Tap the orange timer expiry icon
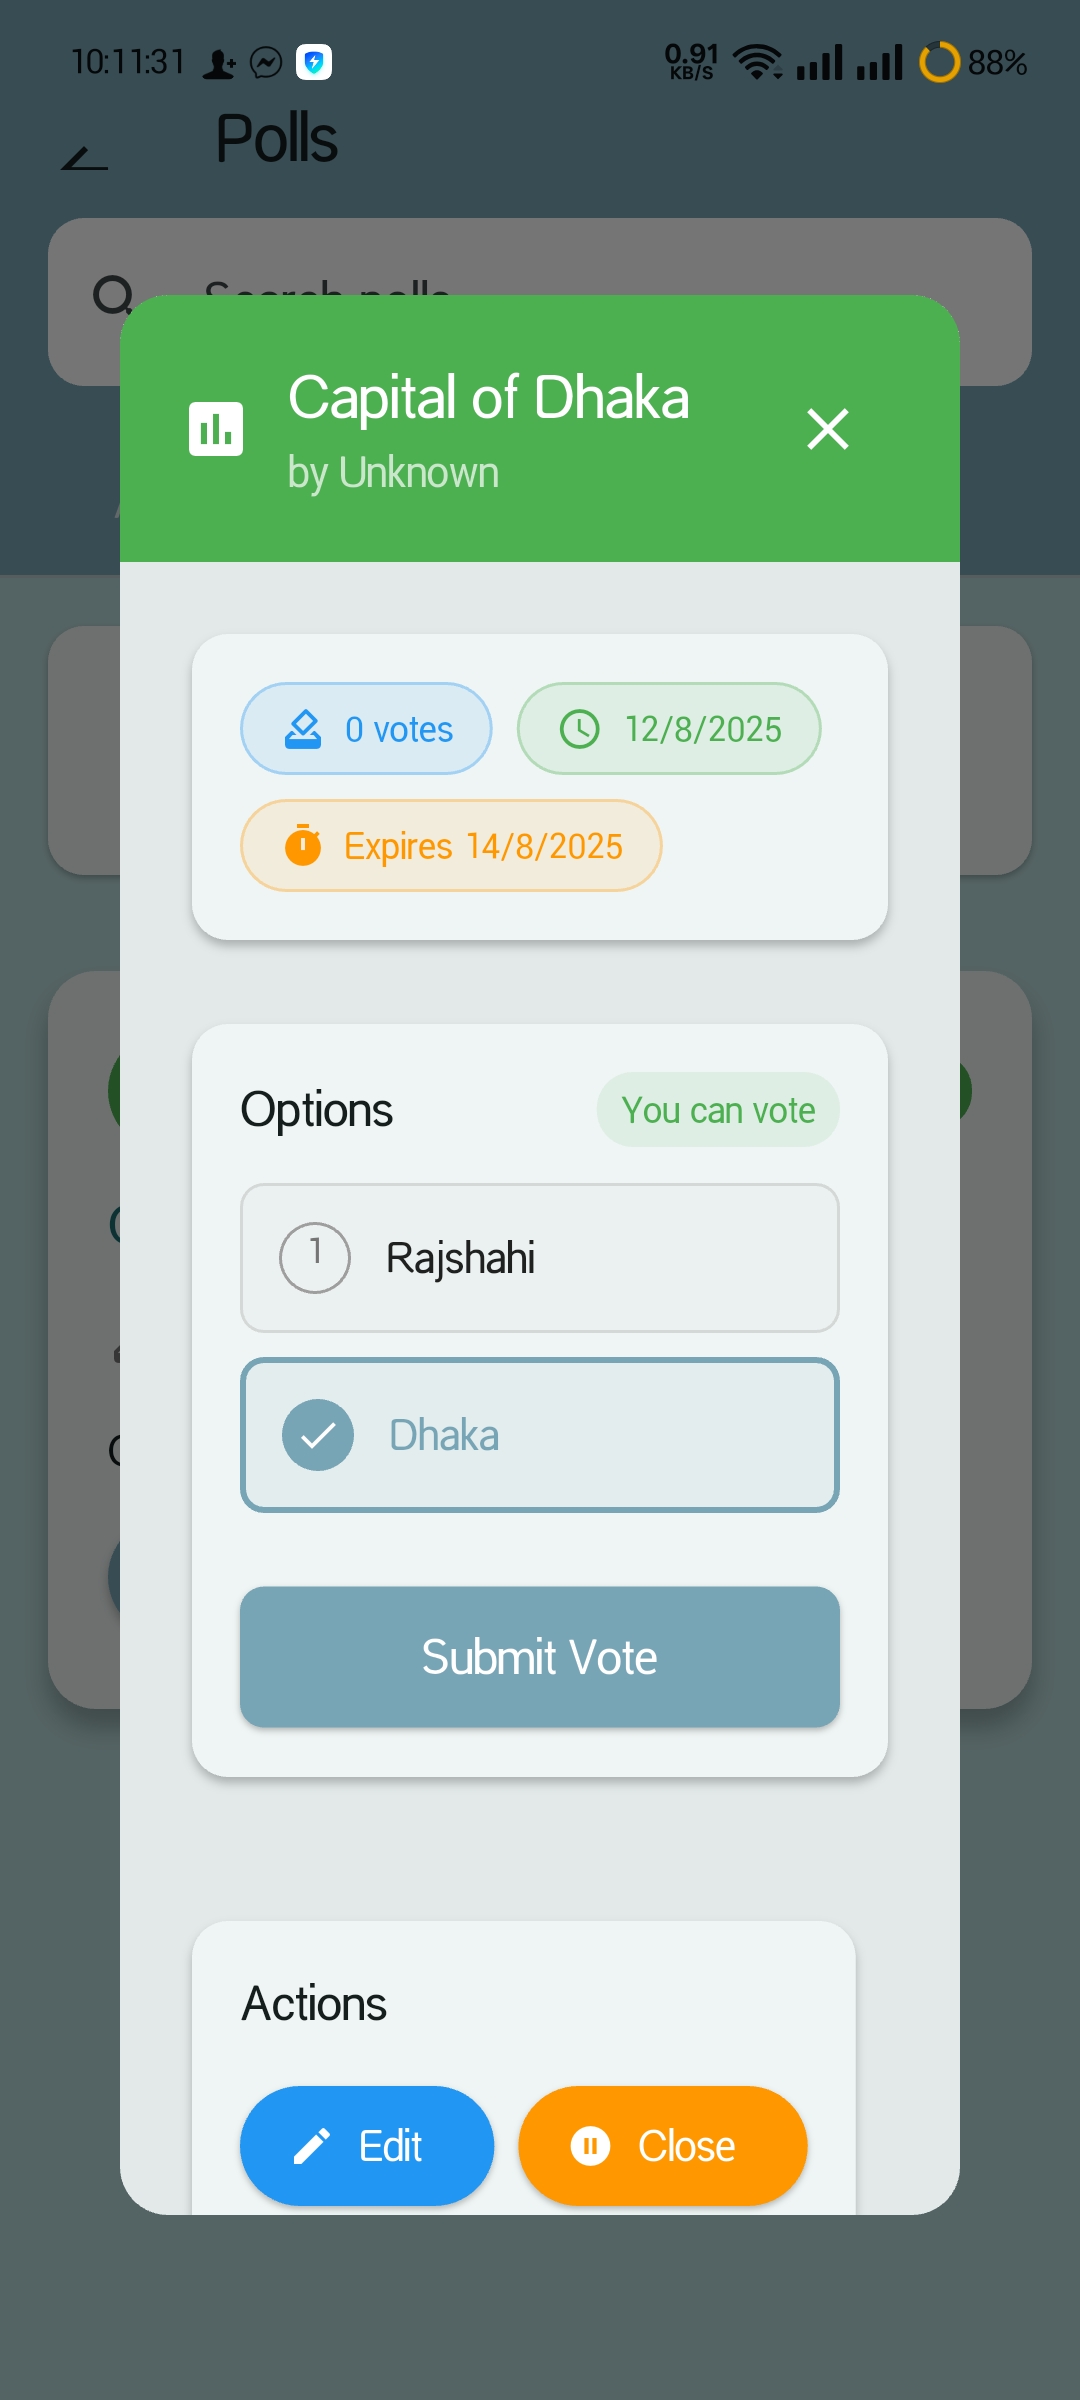The image size is (1080, 2400). pyautogui.click(x=303, y=845)
